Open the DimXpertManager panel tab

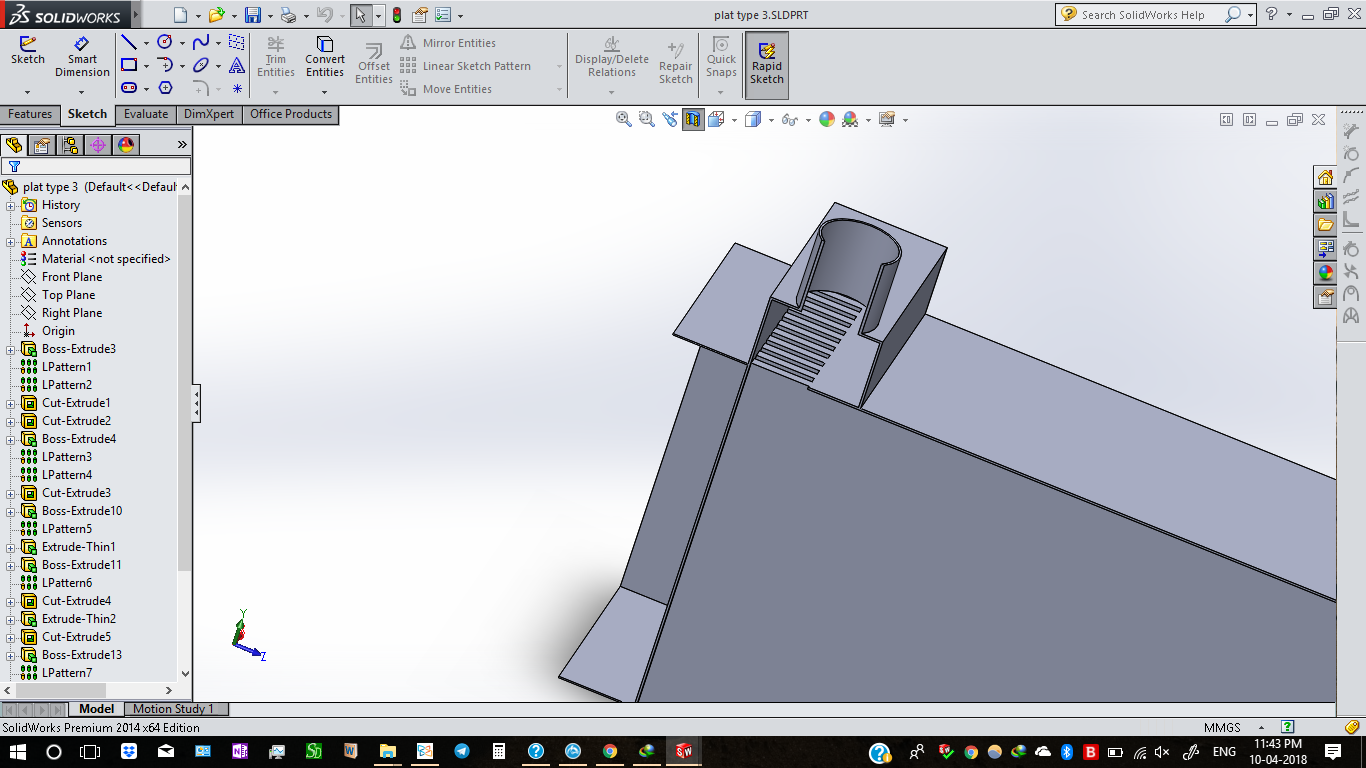(97, 145)
